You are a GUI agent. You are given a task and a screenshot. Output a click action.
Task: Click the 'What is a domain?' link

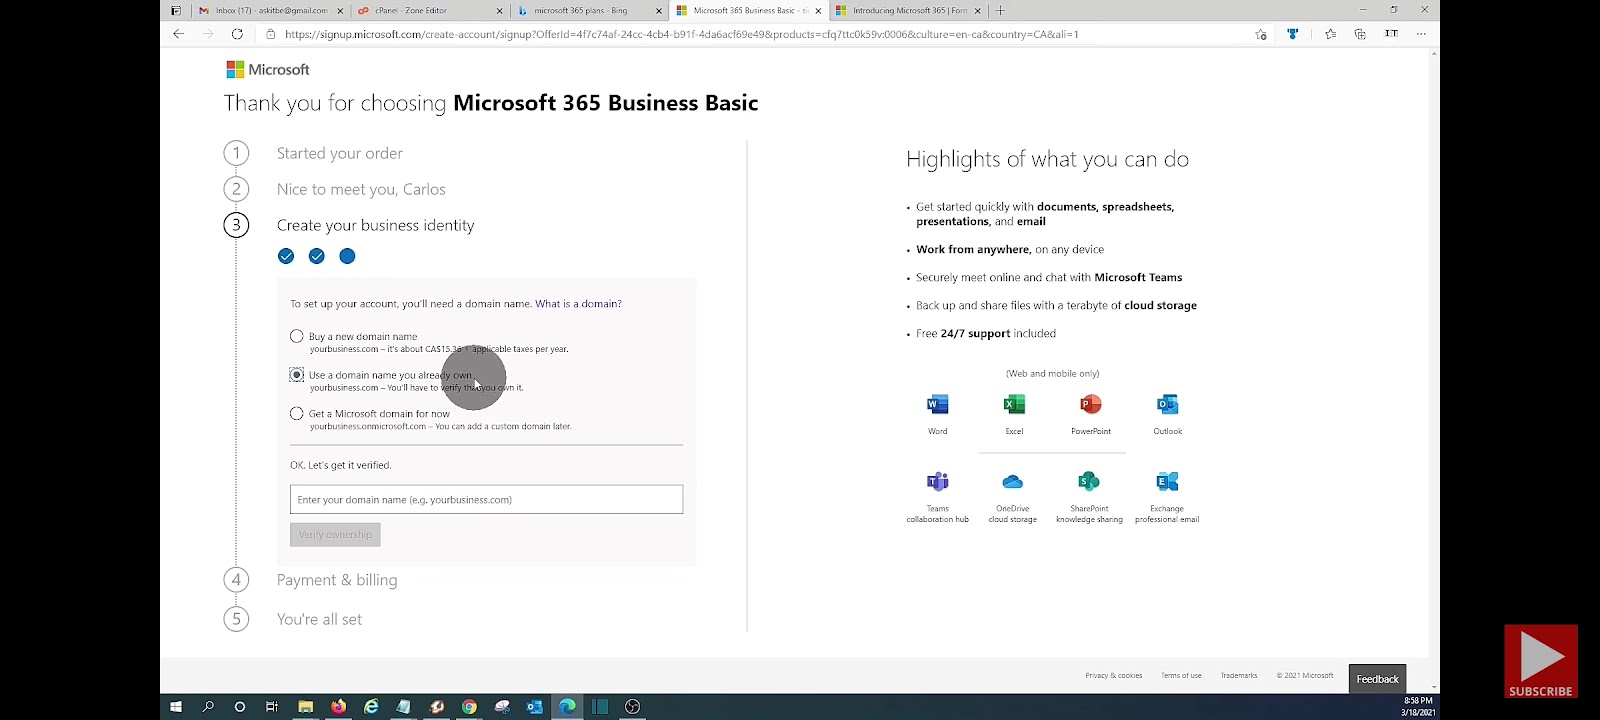coord(578,303)
